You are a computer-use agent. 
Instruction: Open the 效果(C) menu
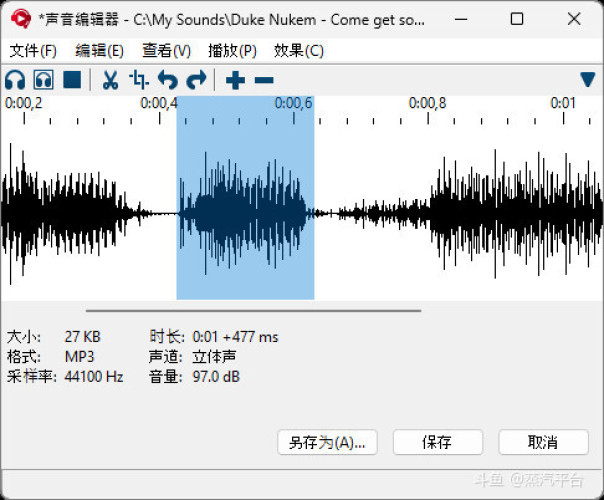coord(299,51)
